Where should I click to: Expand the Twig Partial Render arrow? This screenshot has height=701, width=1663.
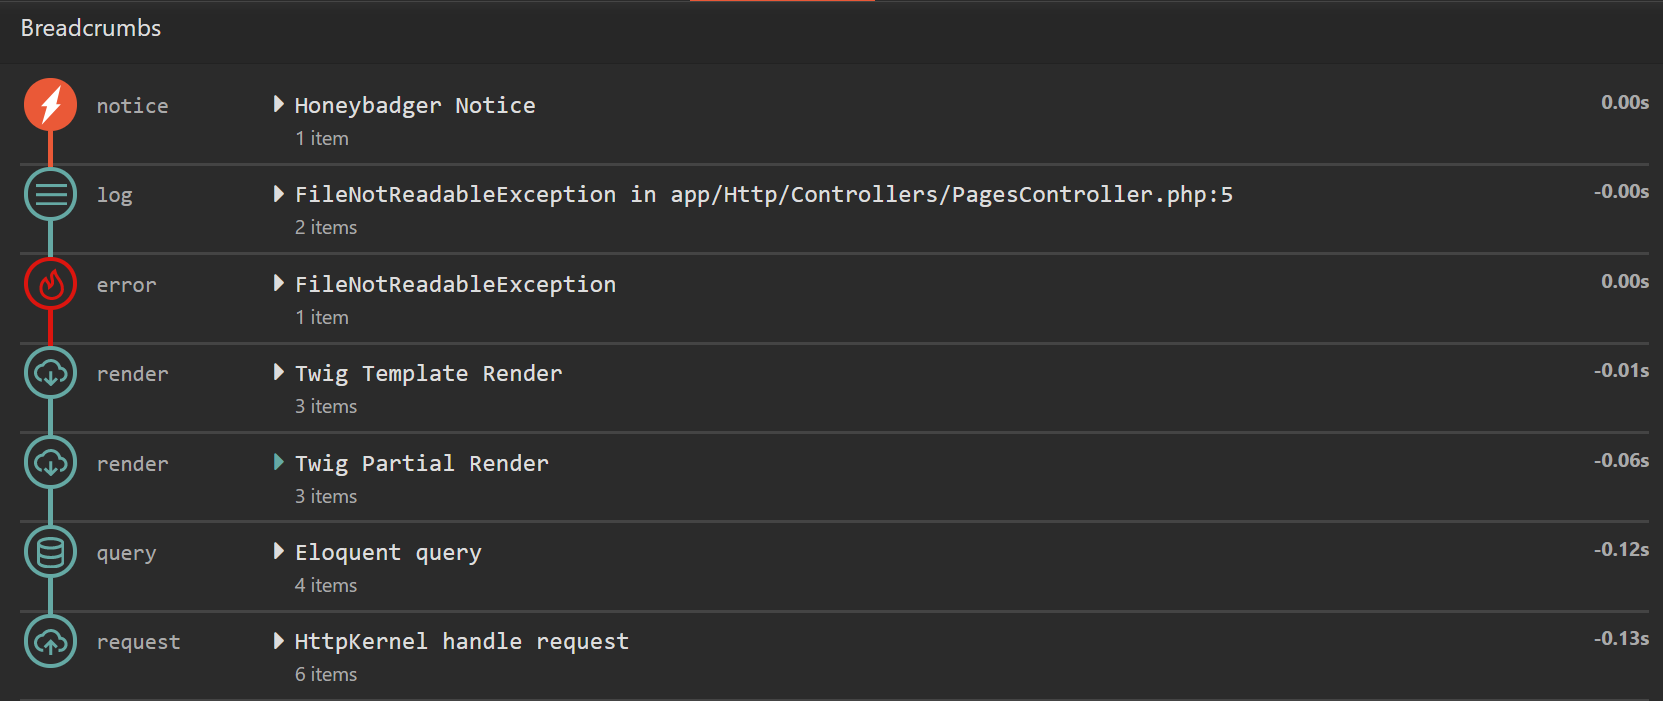coord(279,462)
